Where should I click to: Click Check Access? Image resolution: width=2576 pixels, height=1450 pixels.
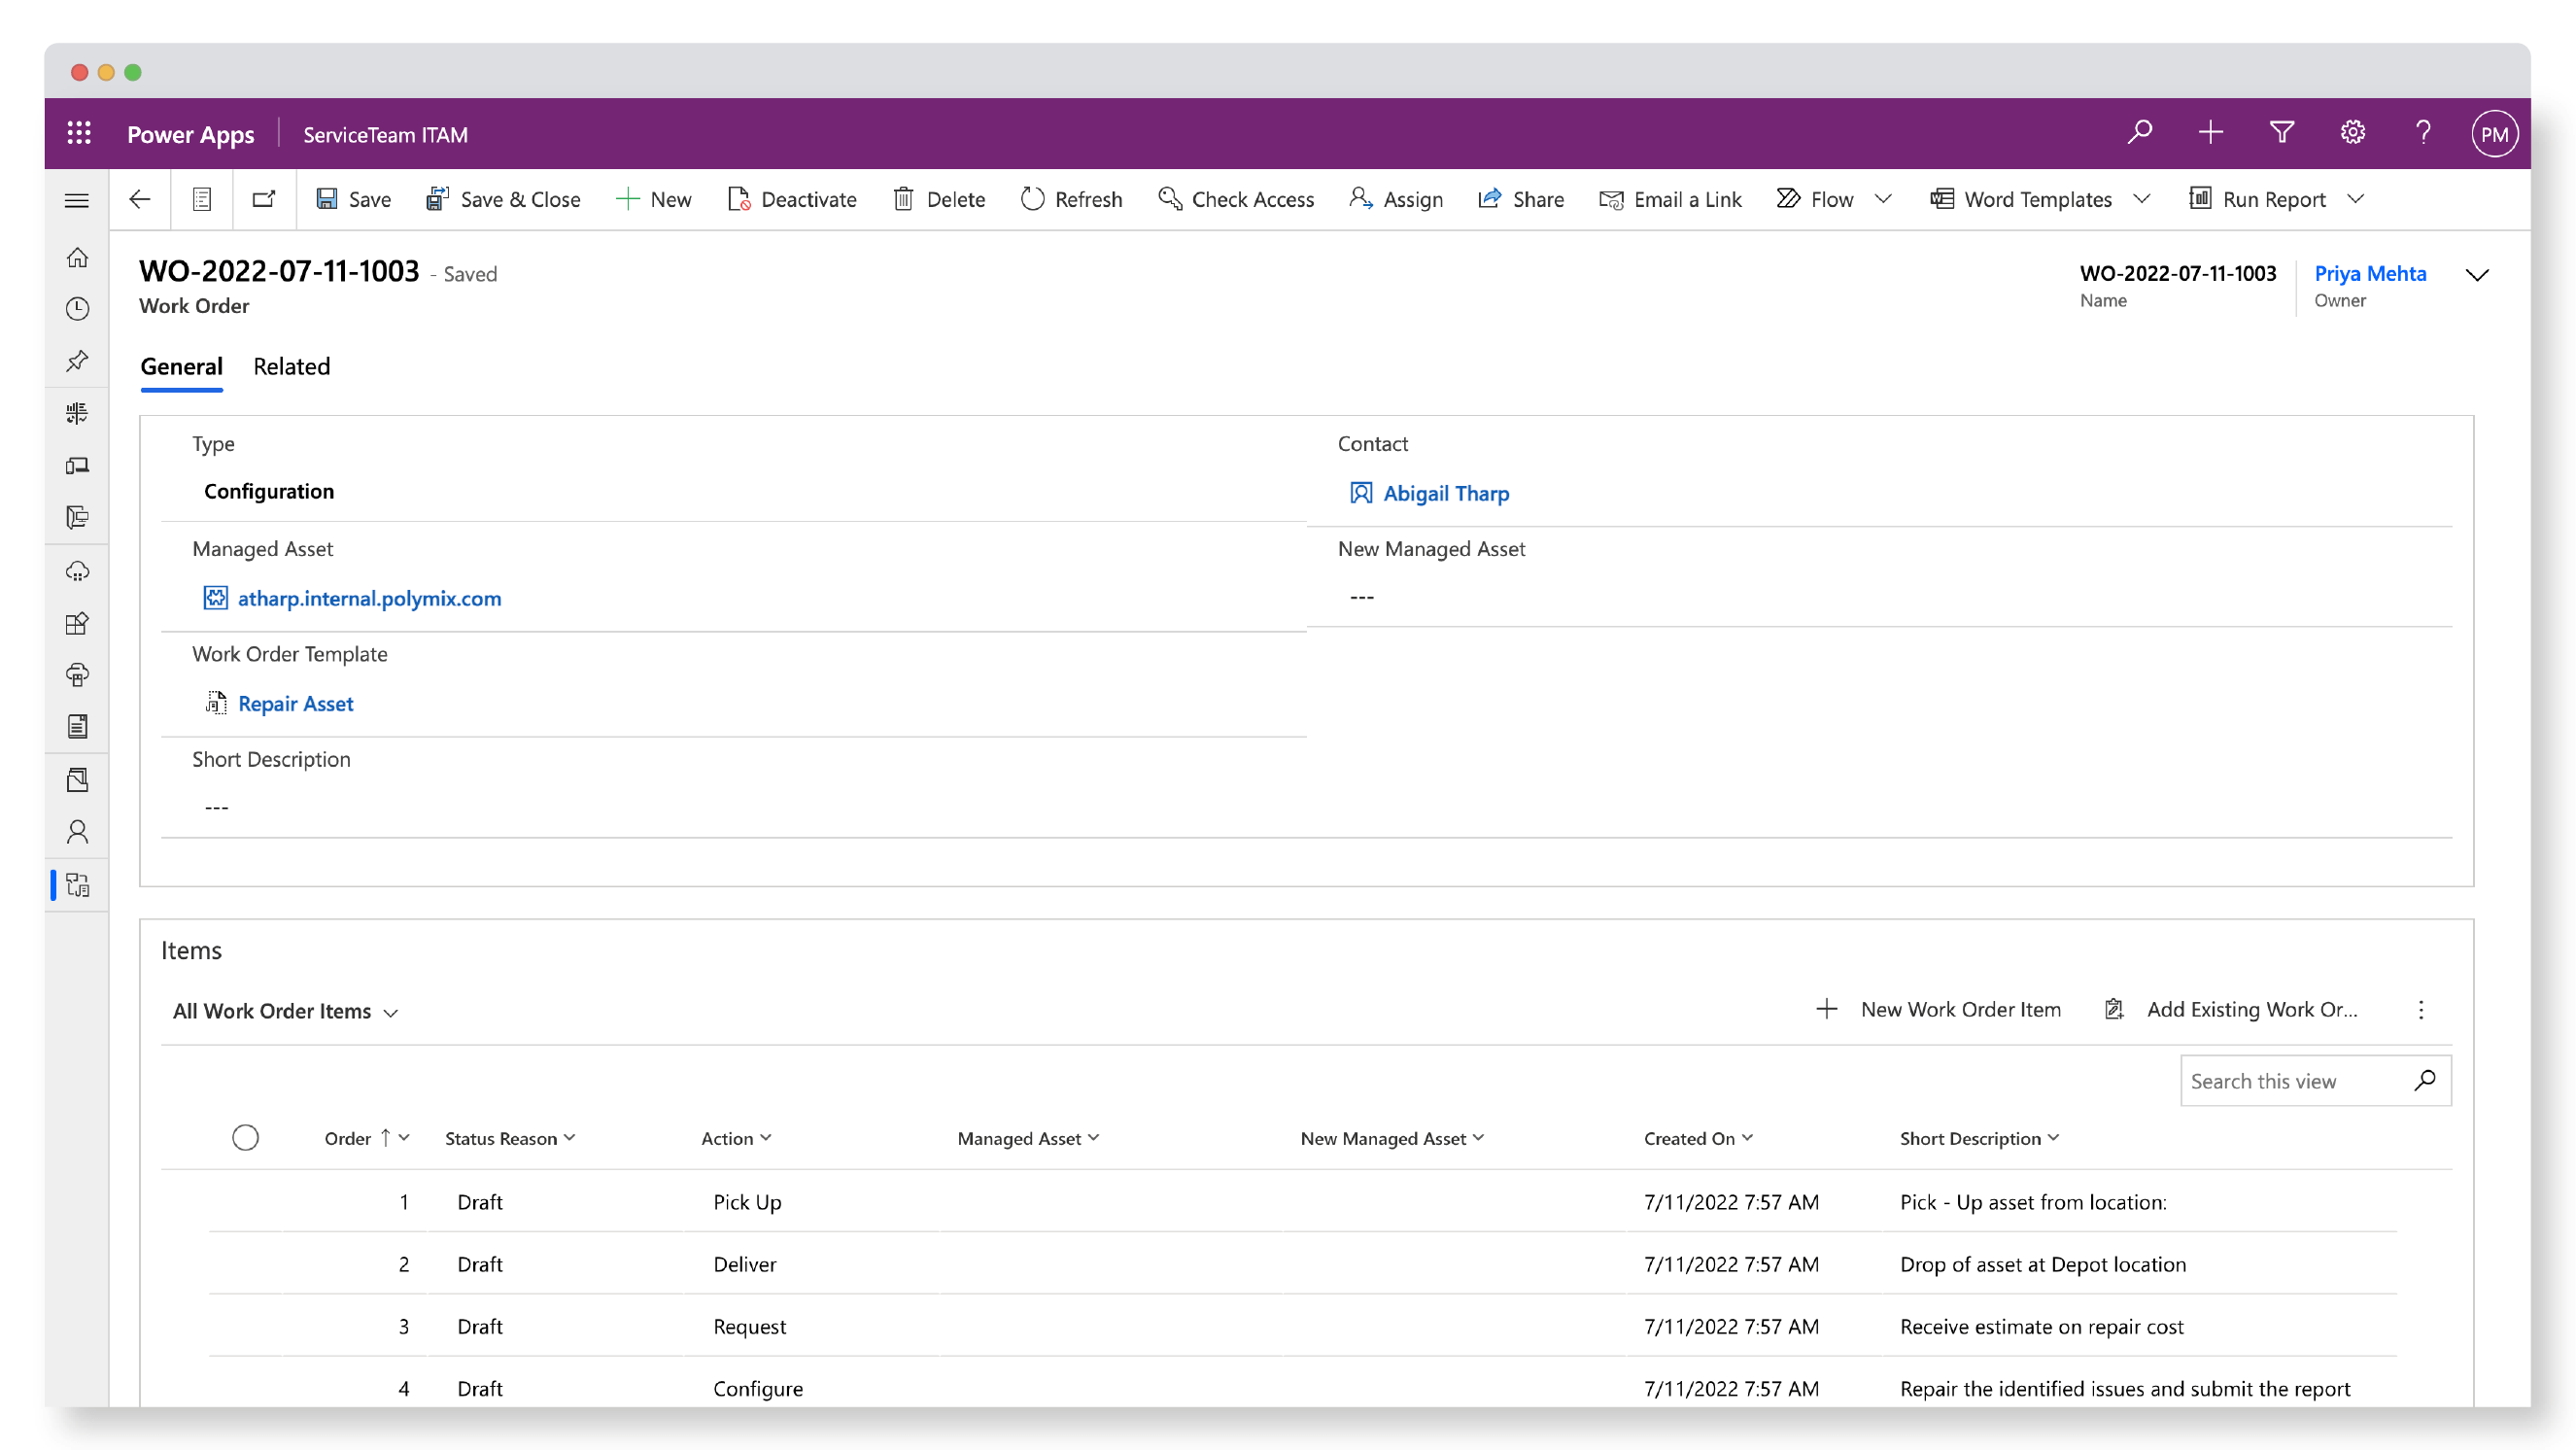(x=1236, y=199)
